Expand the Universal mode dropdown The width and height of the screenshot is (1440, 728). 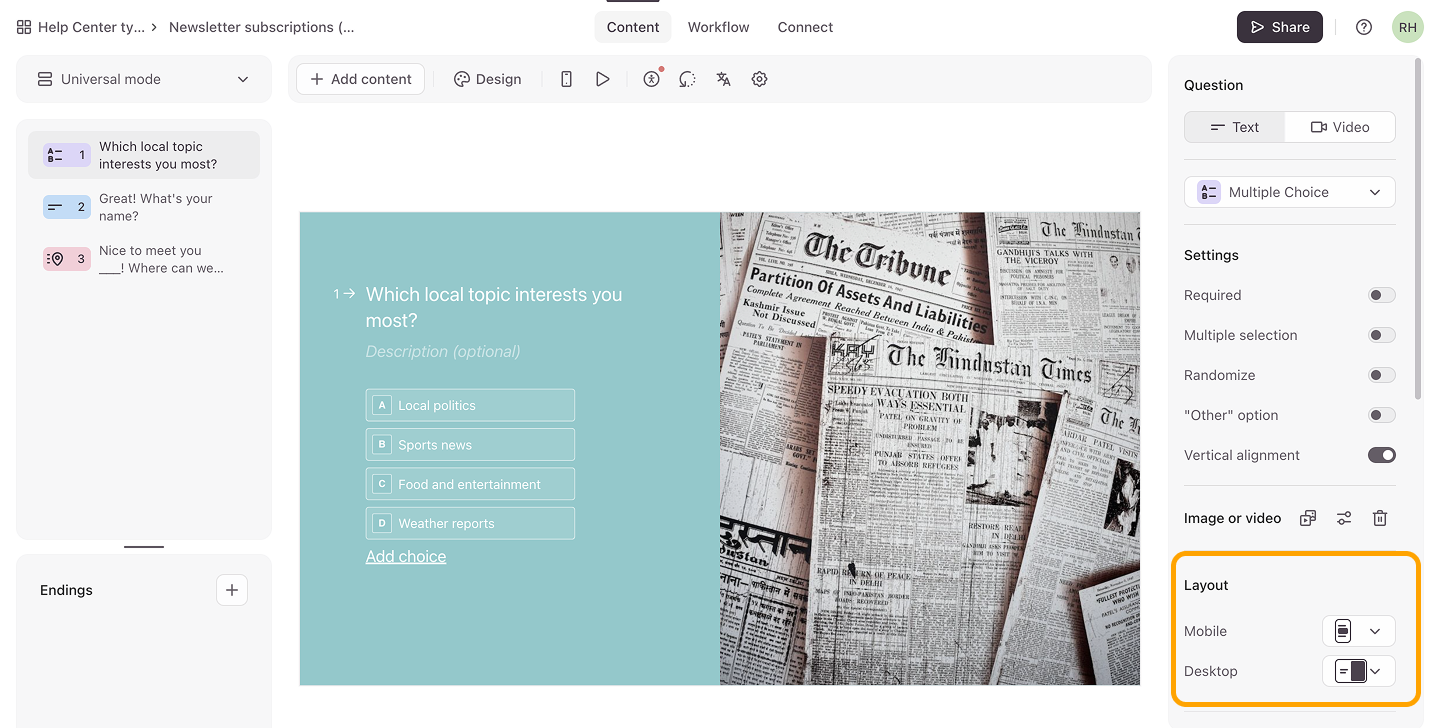144,79
